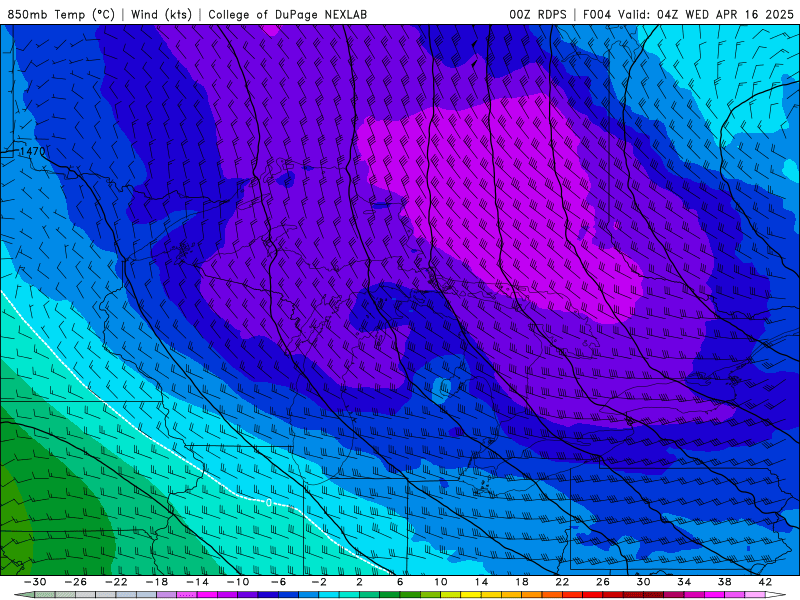This screenshot has height=600, width=800.
Task: Click 'College of DuPage NEXLAB' header text
Action: pyautogui.click(x=287, y=14)
